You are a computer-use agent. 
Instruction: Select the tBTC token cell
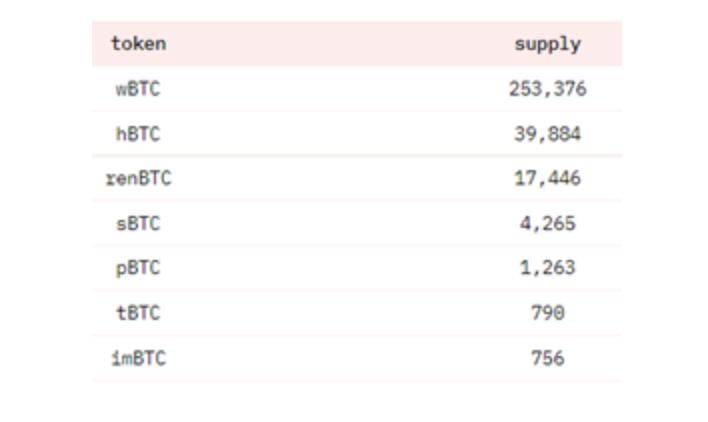[138, 313]
